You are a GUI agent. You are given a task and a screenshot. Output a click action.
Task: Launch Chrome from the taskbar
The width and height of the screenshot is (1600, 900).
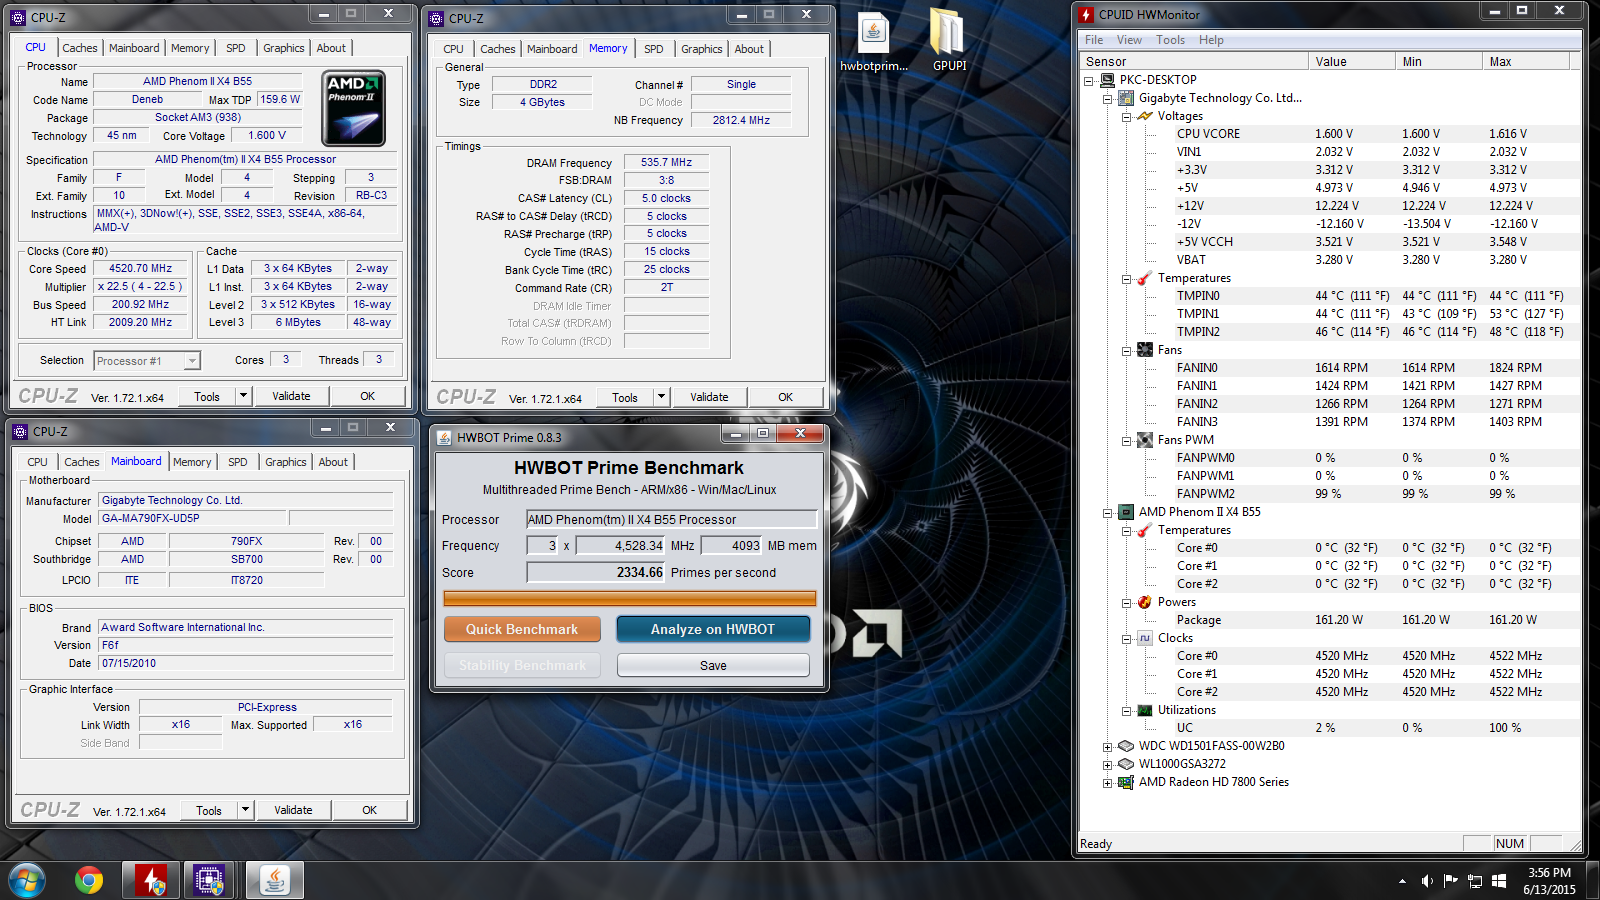[x=89, y=880]
